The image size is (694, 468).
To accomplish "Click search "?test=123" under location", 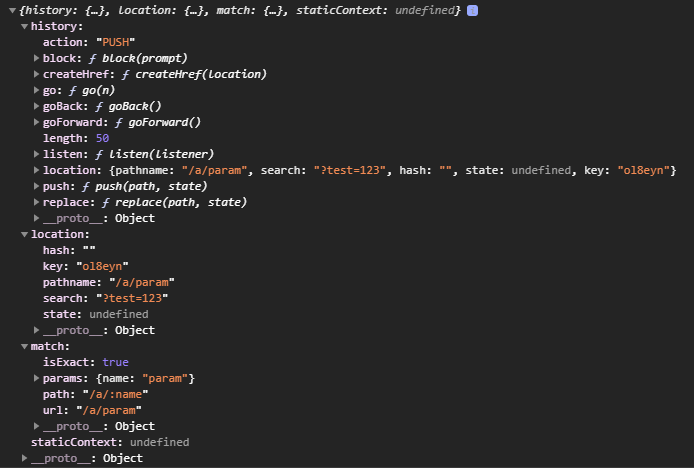I will coord(105,298).
